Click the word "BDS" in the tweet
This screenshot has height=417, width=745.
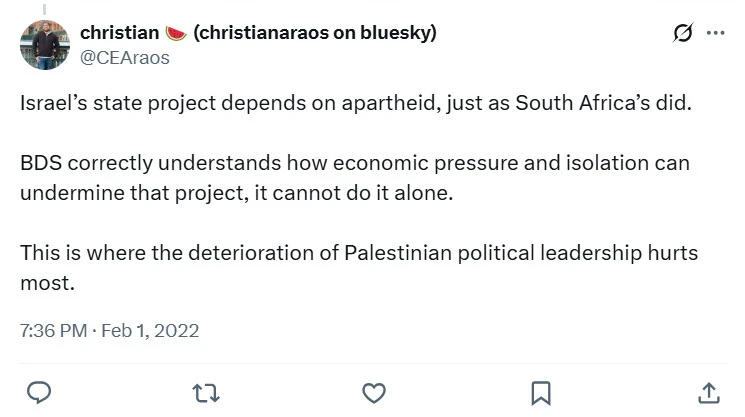tap(40, 162)
